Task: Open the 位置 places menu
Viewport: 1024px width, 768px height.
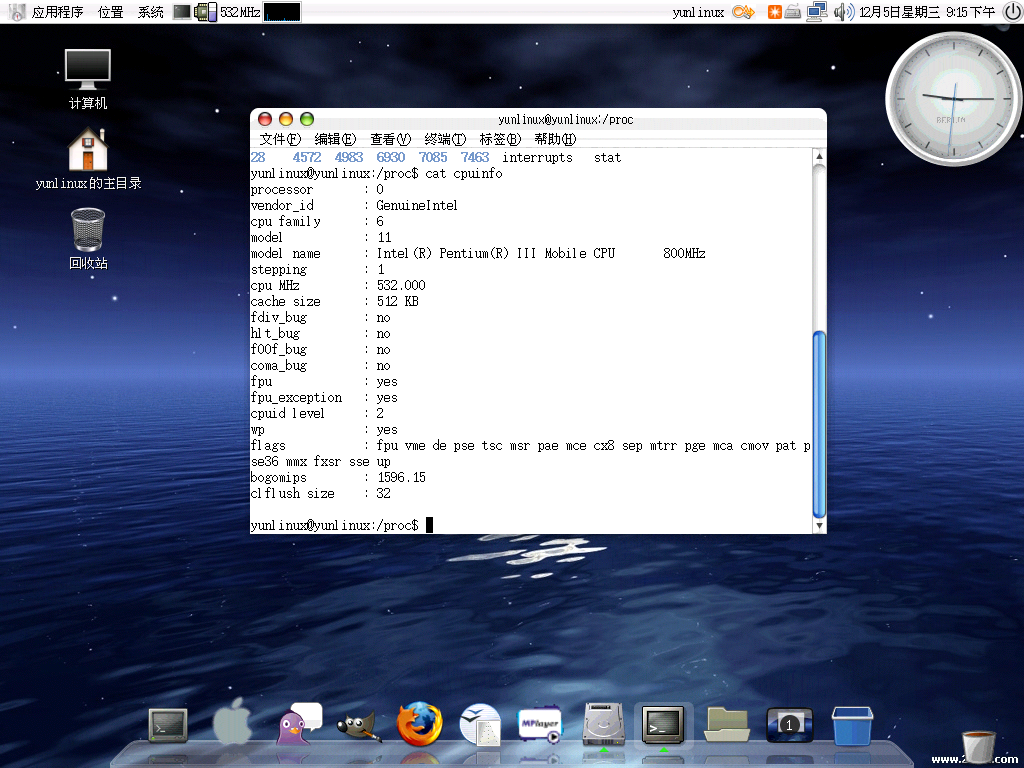Action: (110, 12)
